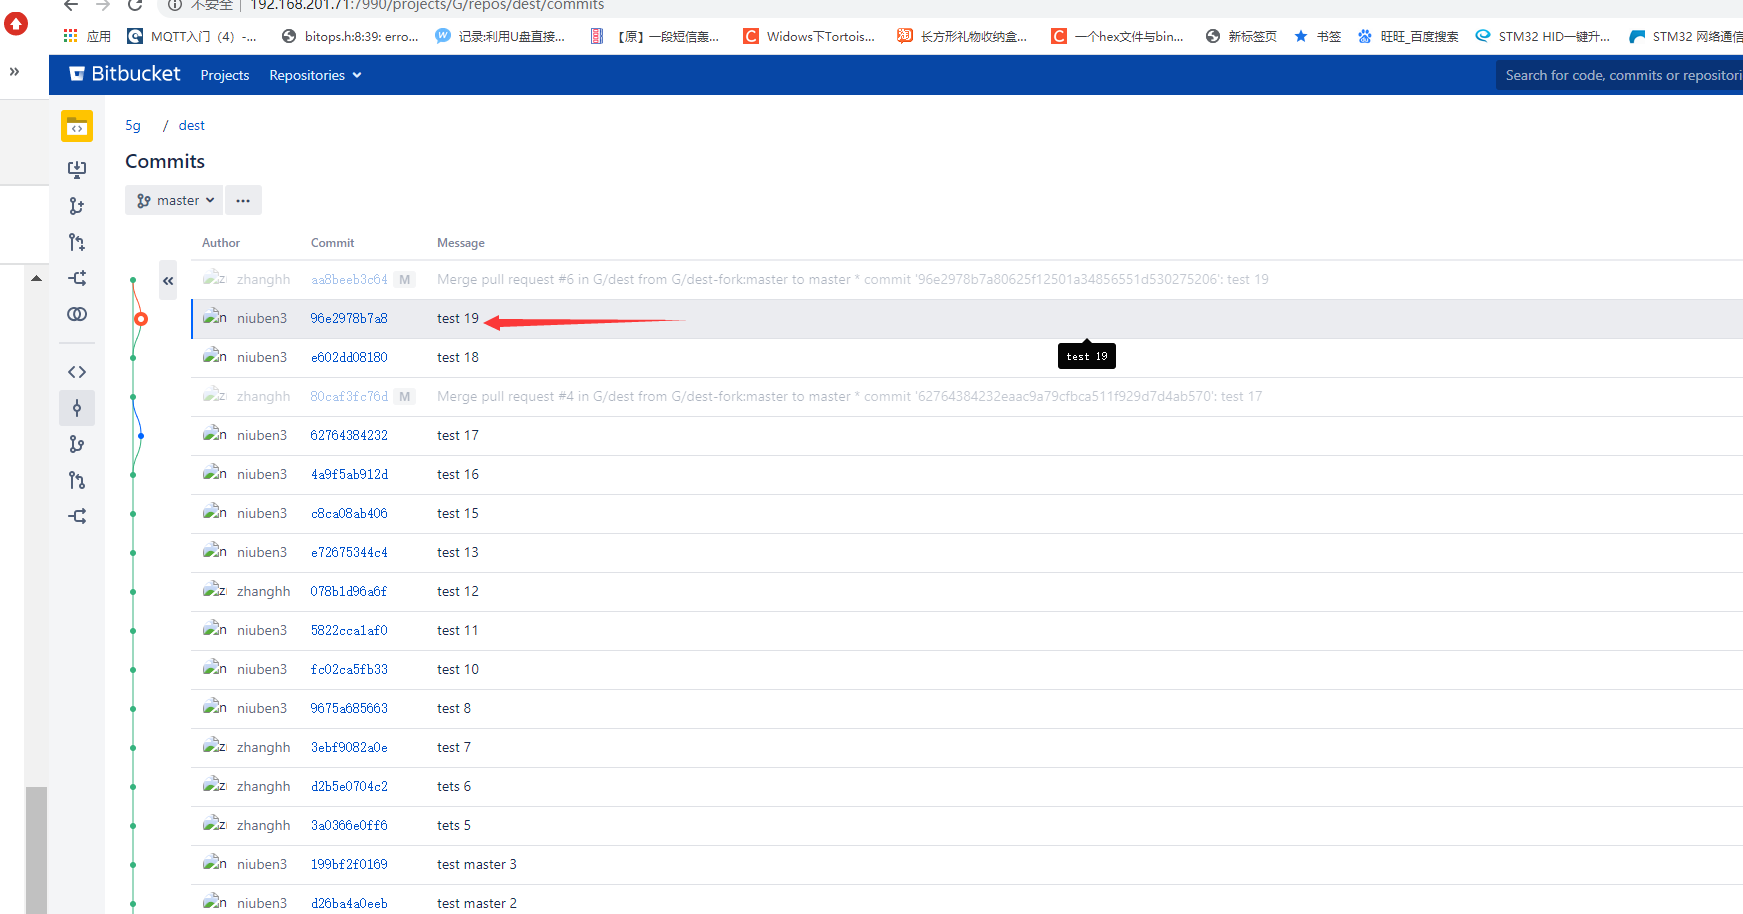This screenshot has width=1743, height=914.
Task: Open the master branch selector dropdown
Action: 173,200
